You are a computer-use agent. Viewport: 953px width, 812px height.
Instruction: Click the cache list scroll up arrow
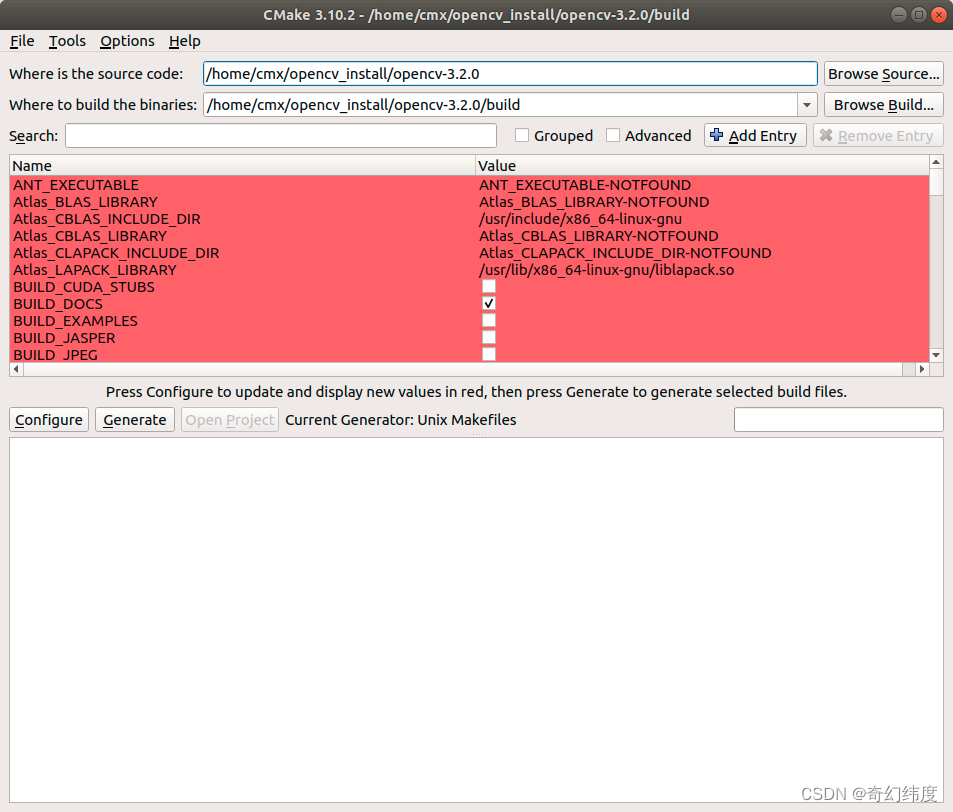(x=936, y=162)
